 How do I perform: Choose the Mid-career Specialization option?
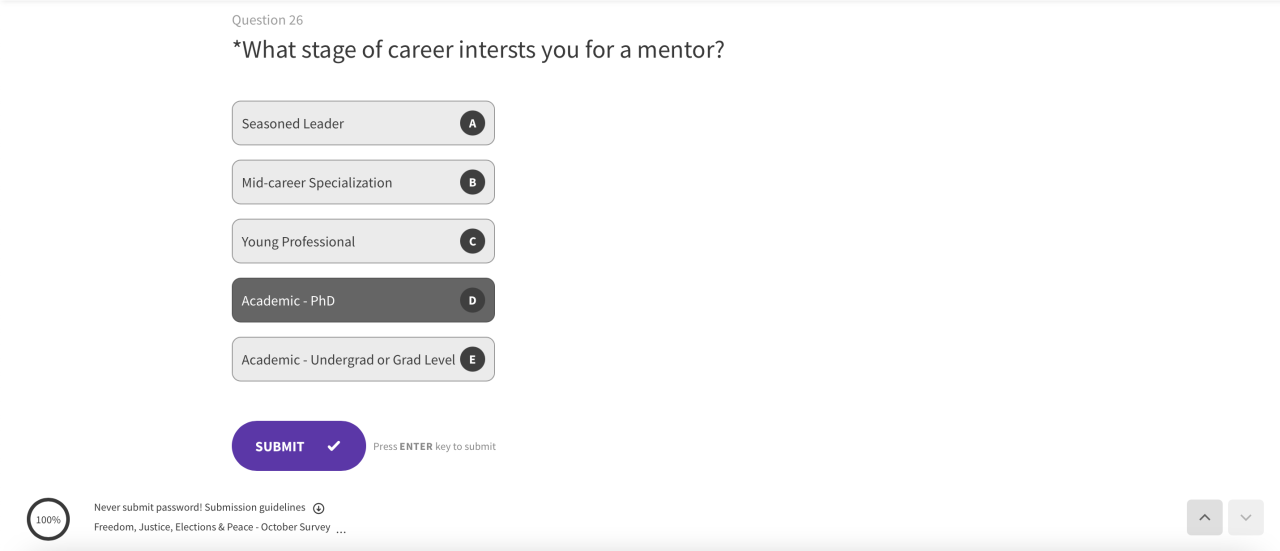point(345,182)
